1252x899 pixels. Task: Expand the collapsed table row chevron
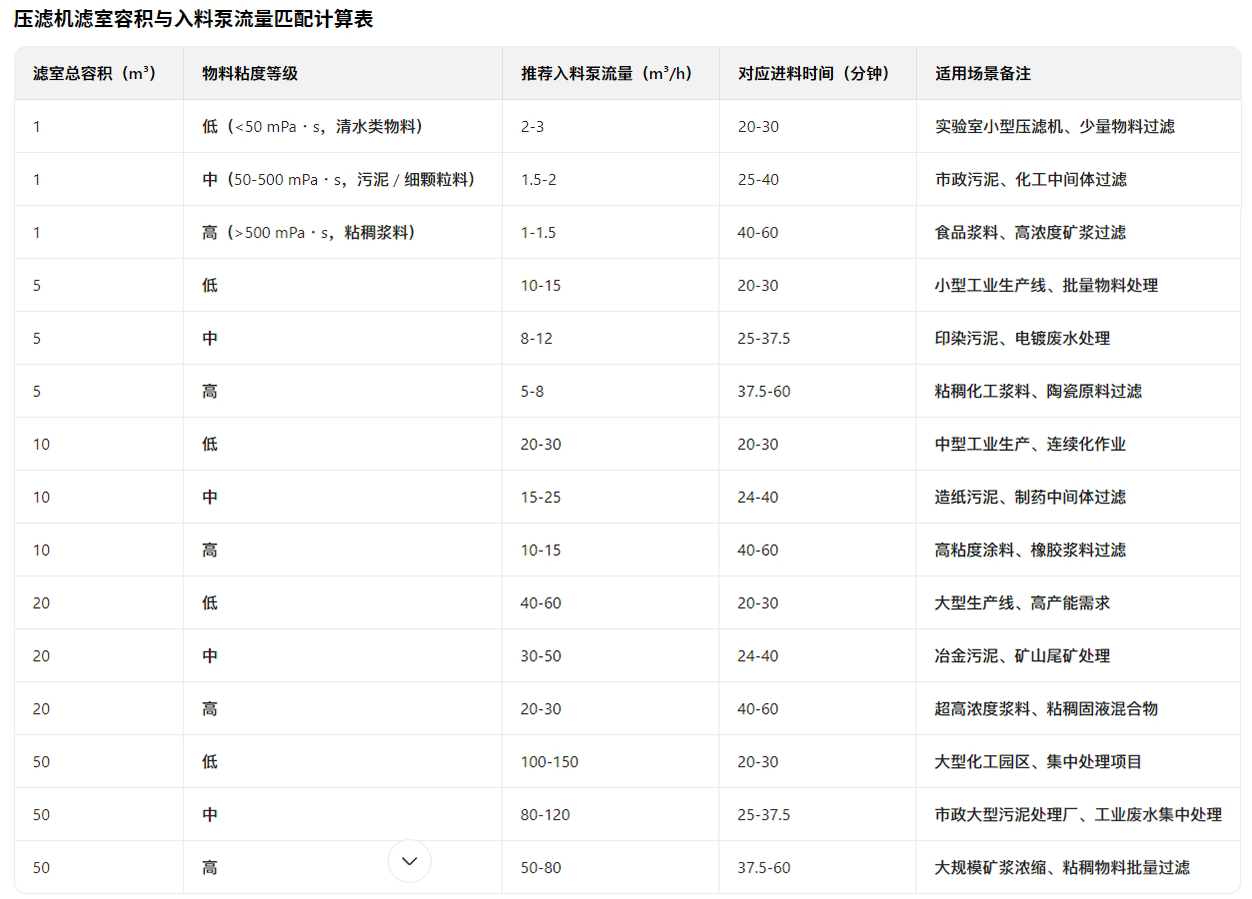(x=409, y=860)
